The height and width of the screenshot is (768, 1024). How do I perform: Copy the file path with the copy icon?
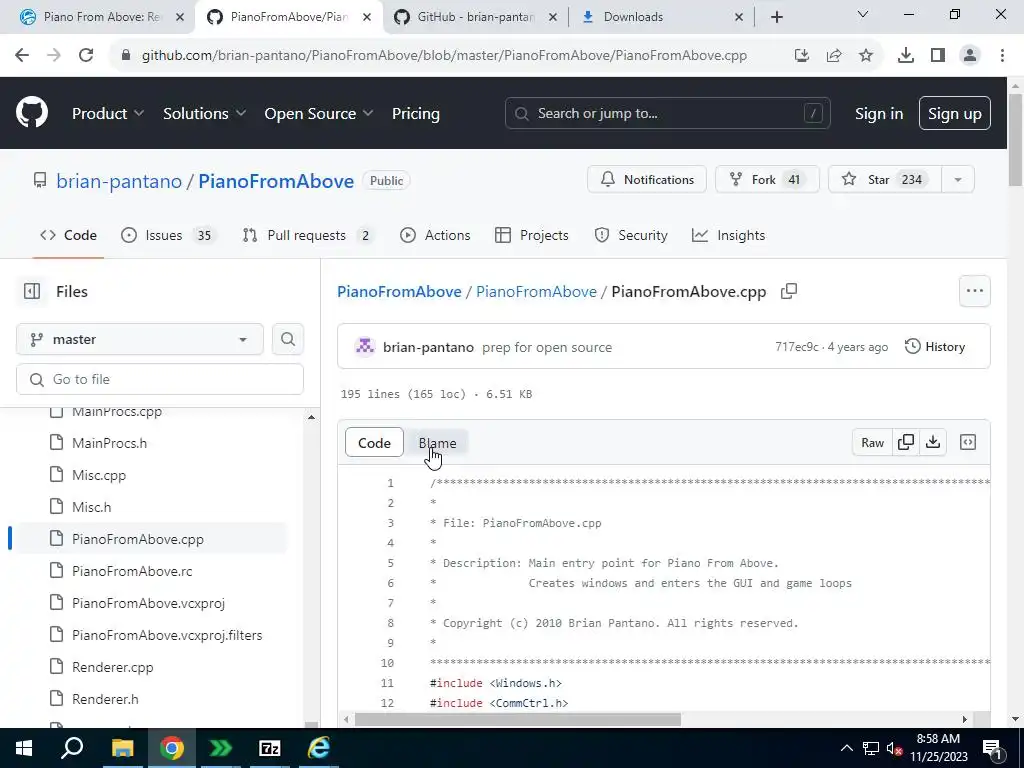[789, 291]
